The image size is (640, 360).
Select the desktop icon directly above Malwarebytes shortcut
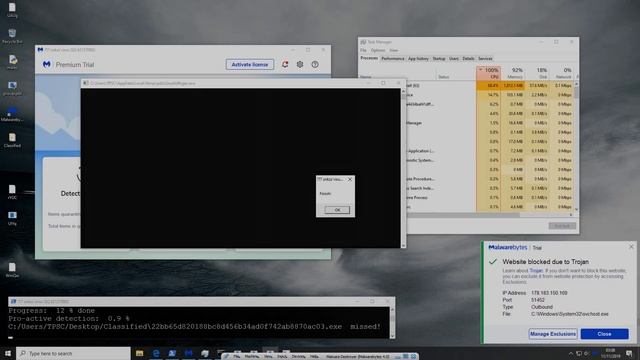point(12,88)
